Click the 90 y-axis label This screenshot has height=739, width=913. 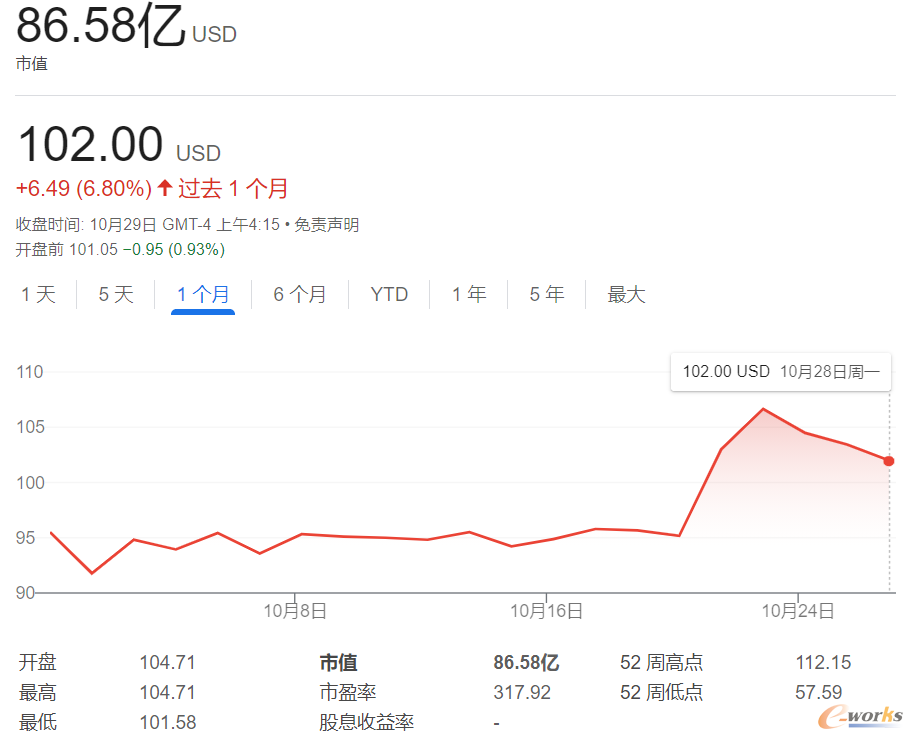26,593
